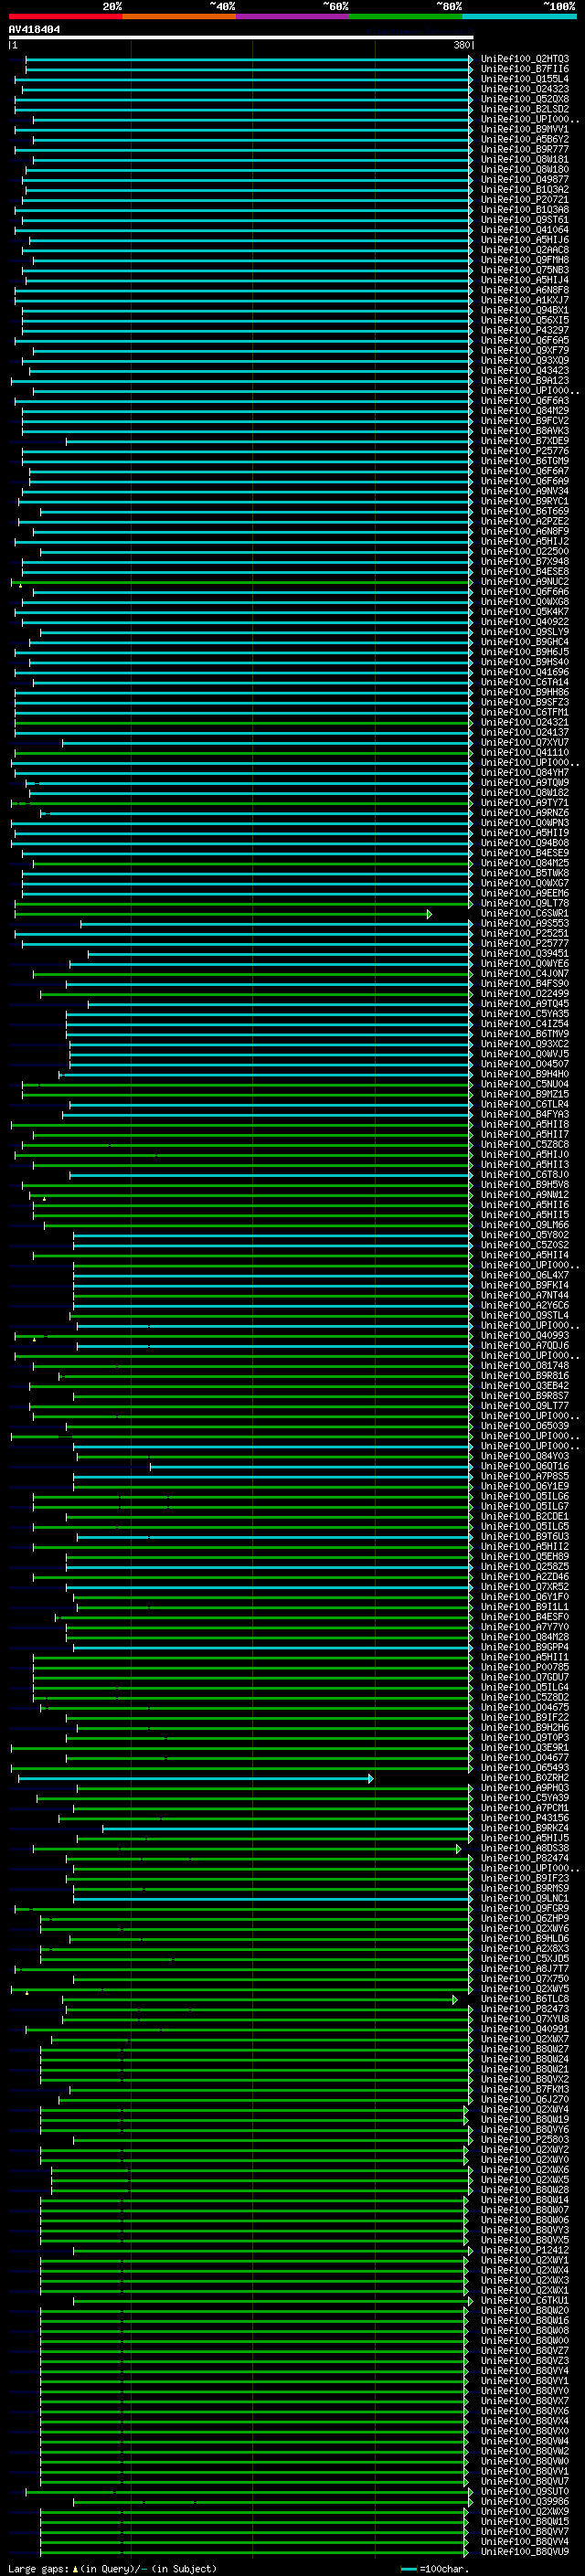Select hit label UniRef100_P25251
The image size is (585, 2576).
525,934
